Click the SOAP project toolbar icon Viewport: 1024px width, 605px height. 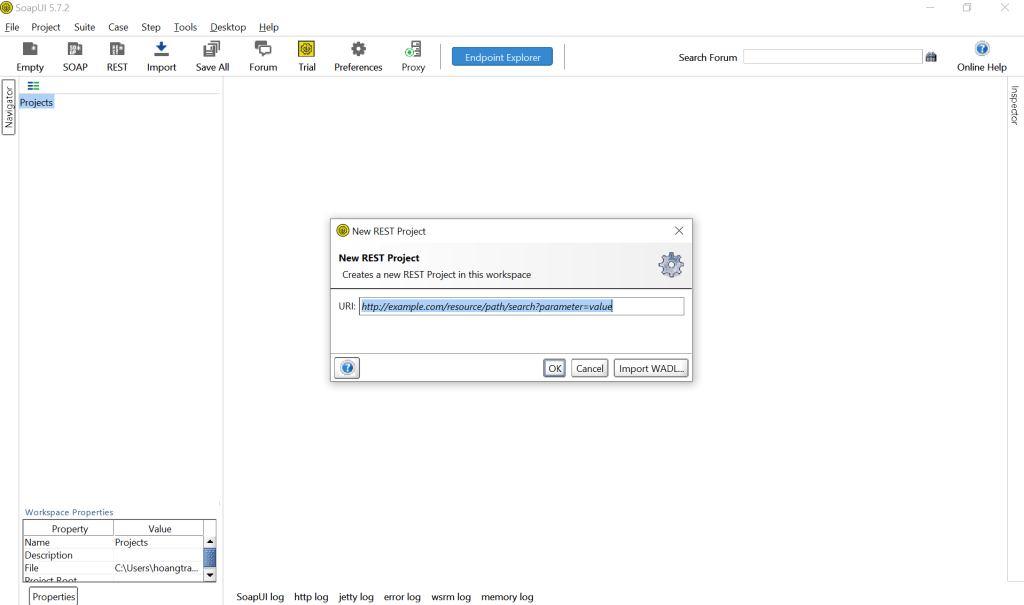[x=75, y=50]
